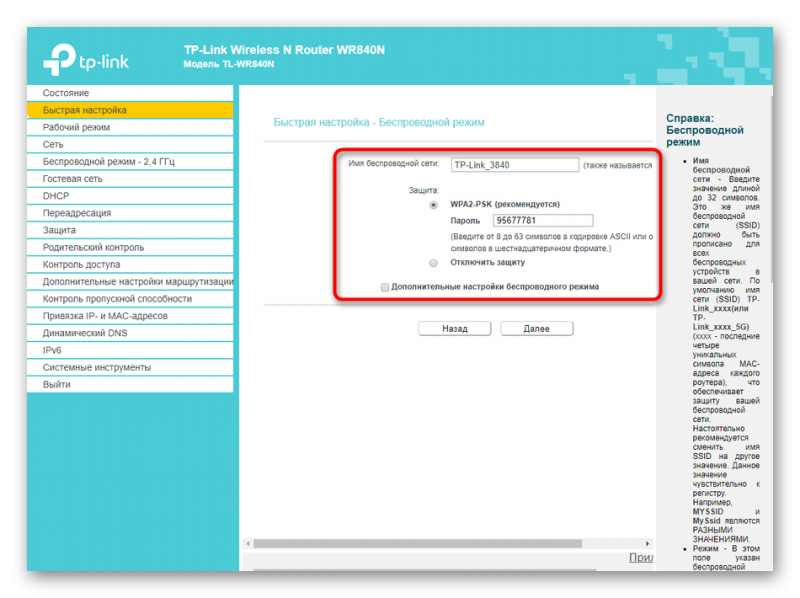Open Переадресация section
This screenshot has height=598, width=800.
[x=130, y=213]
